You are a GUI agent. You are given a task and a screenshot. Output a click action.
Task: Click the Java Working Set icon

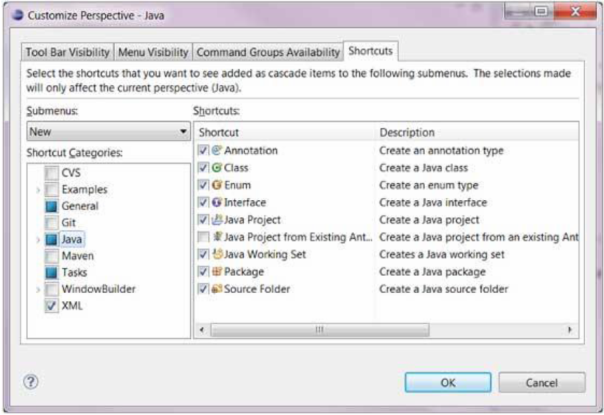[x=217, y=255]
